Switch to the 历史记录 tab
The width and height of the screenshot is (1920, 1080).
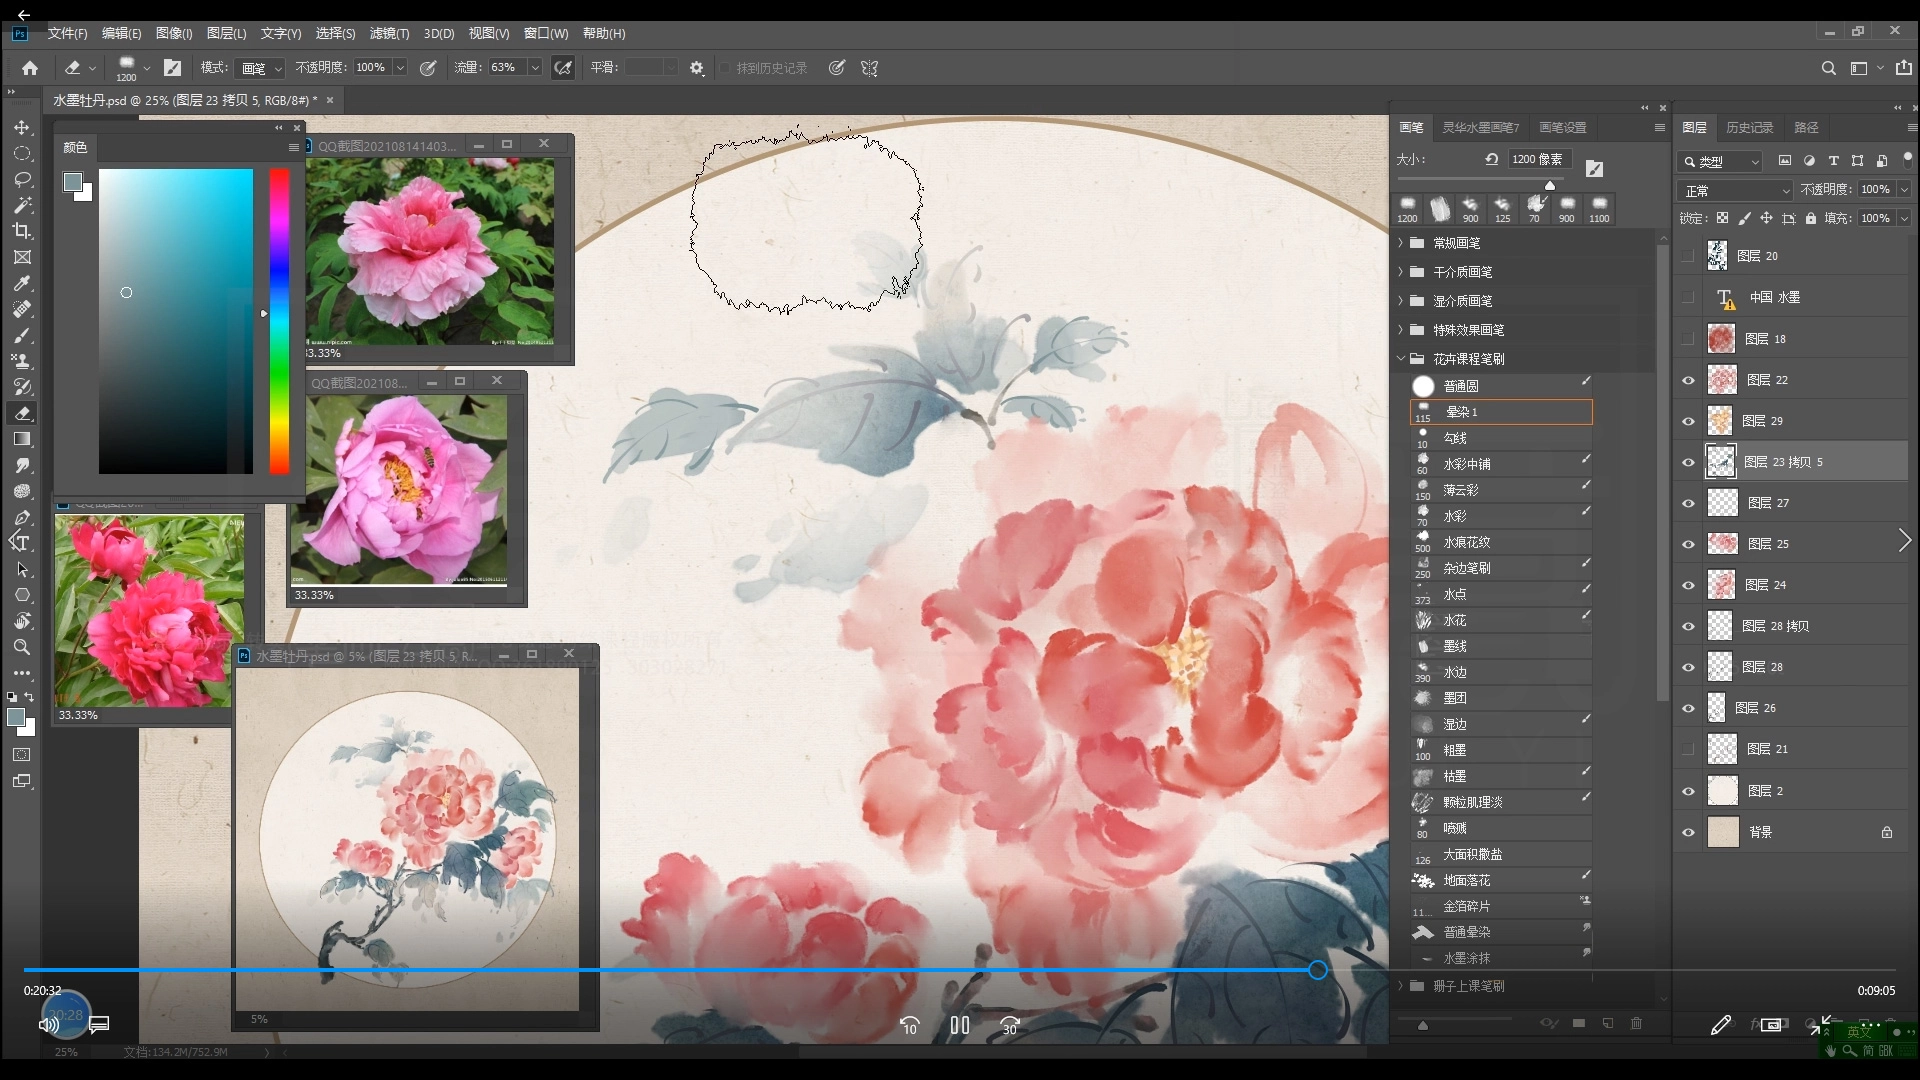pyautogui.click(x=1749, y=127)
